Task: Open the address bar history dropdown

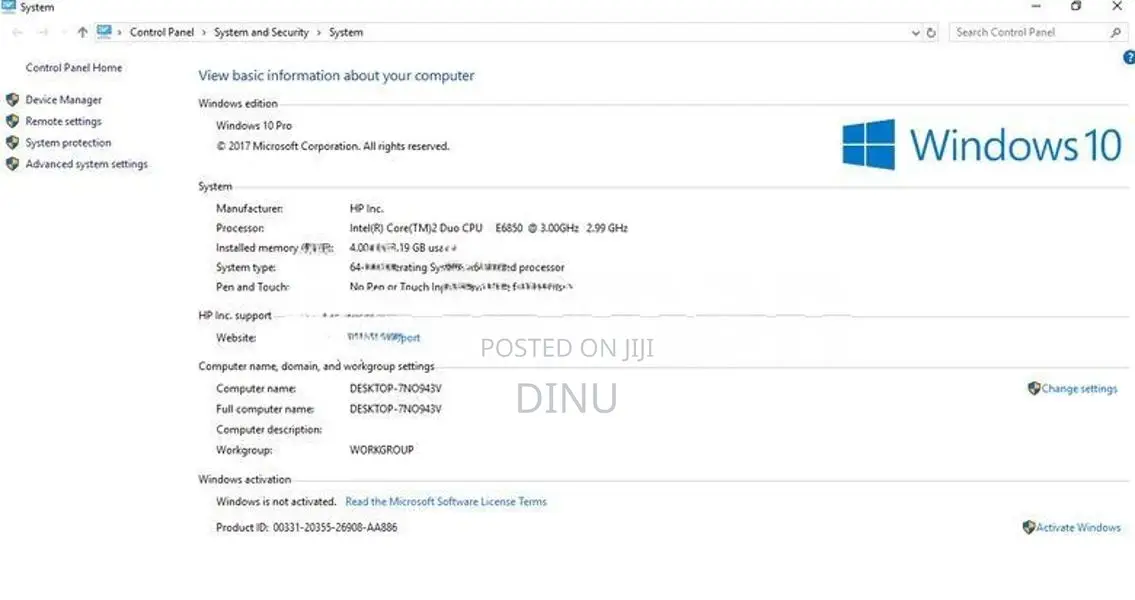Action: click(916, 33)
